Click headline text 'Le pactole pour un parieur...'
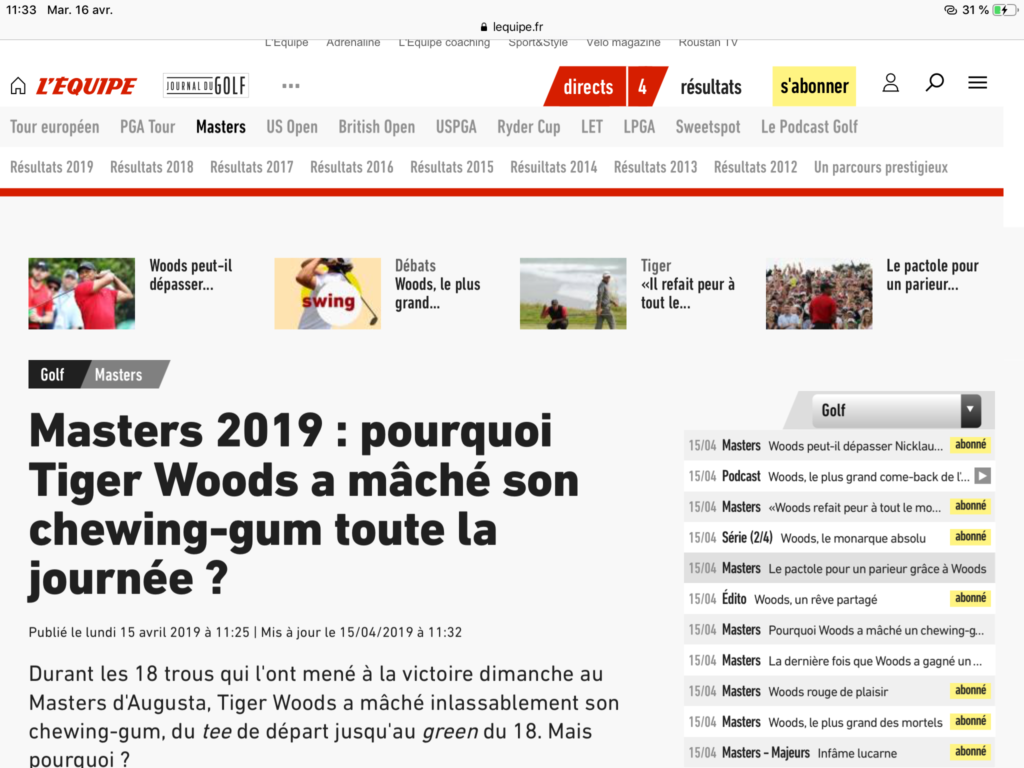 (x=933, y=275)
